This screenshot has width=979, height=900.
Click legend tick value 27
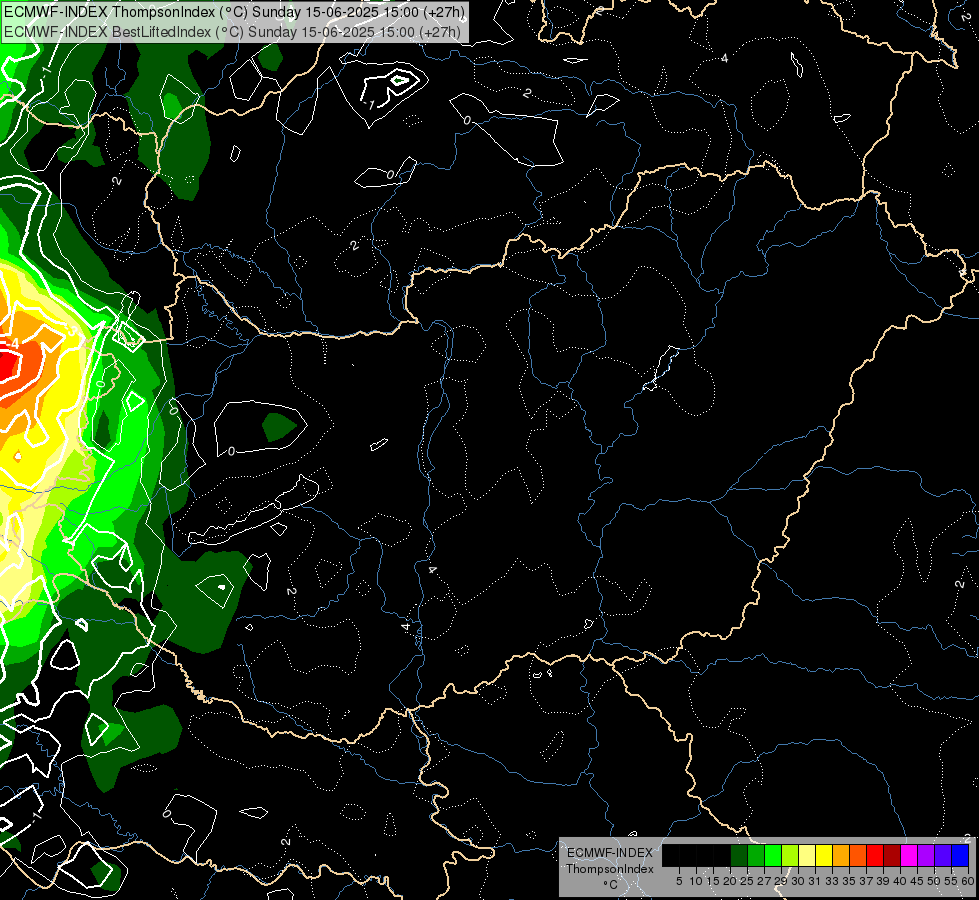coord(764,881)
